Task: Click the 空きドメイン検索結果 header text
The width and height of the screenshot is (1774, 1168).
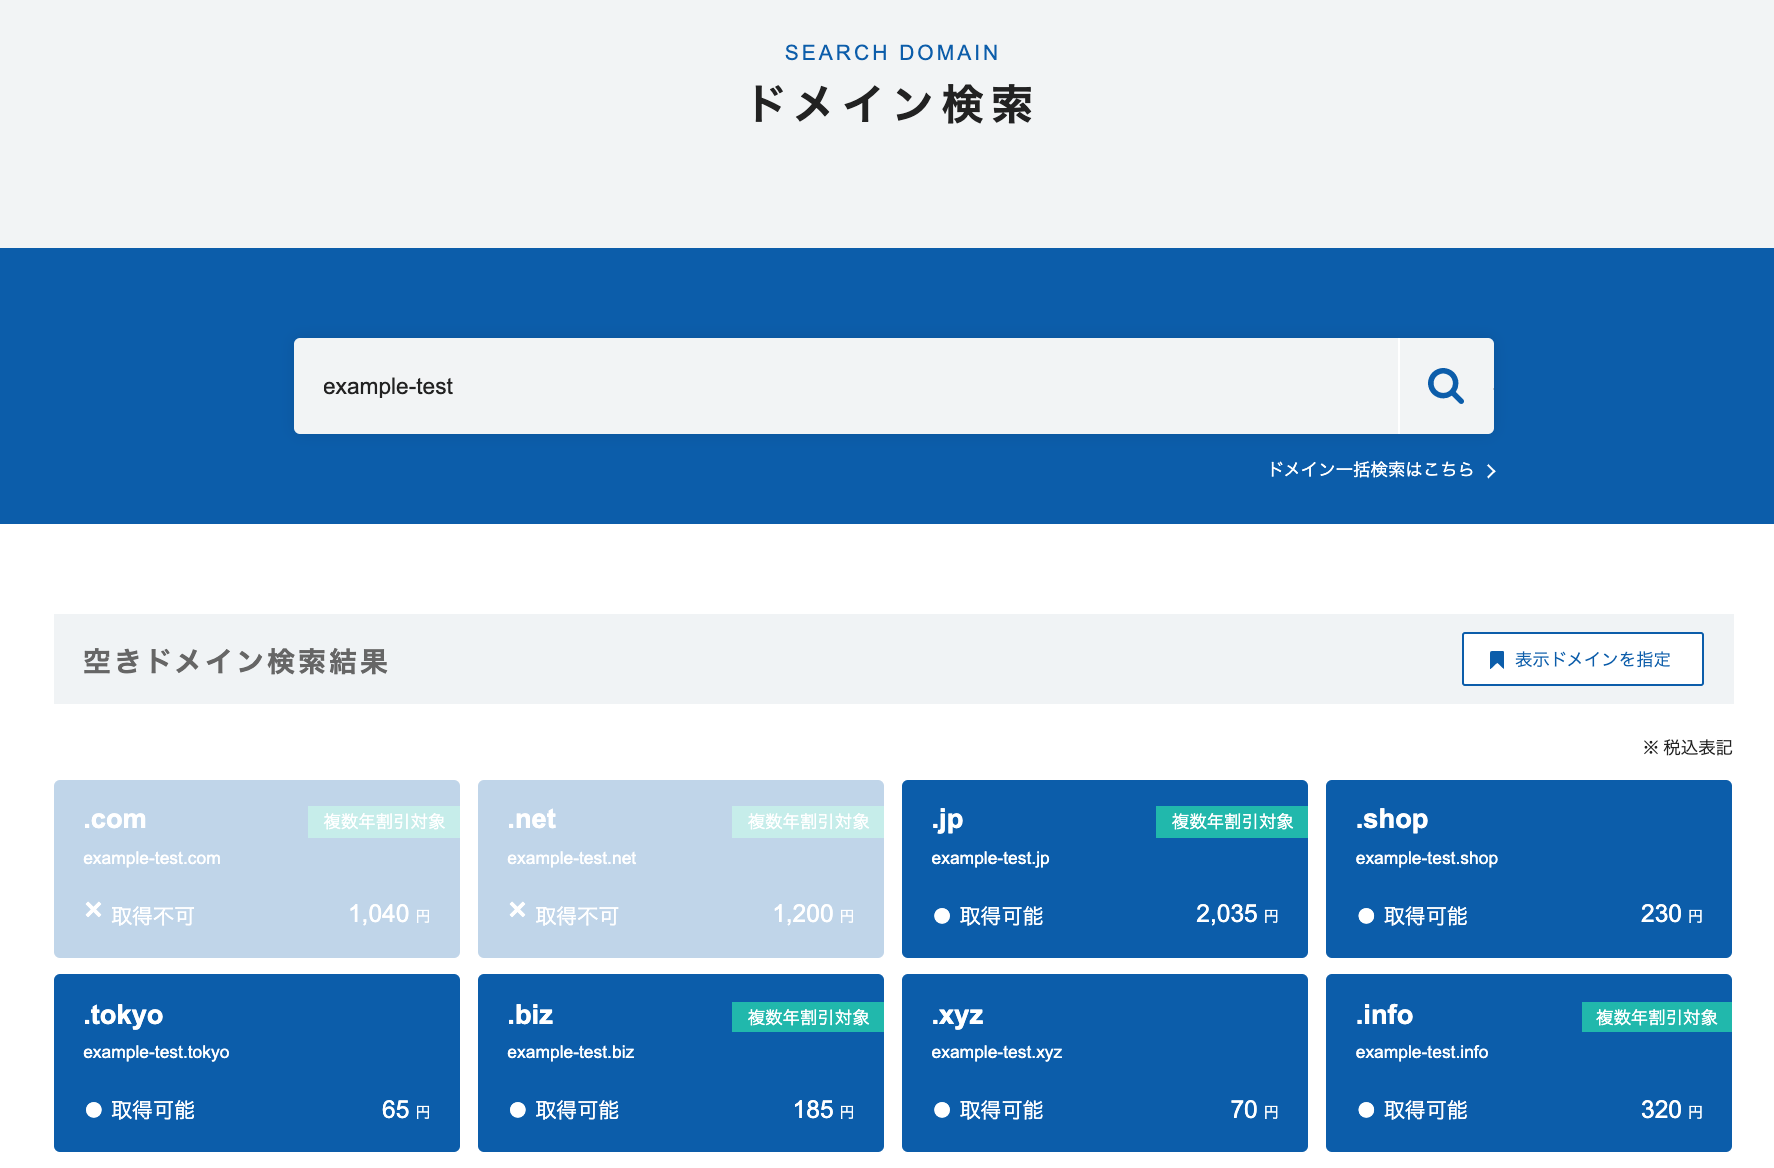Action: point(236,661)
